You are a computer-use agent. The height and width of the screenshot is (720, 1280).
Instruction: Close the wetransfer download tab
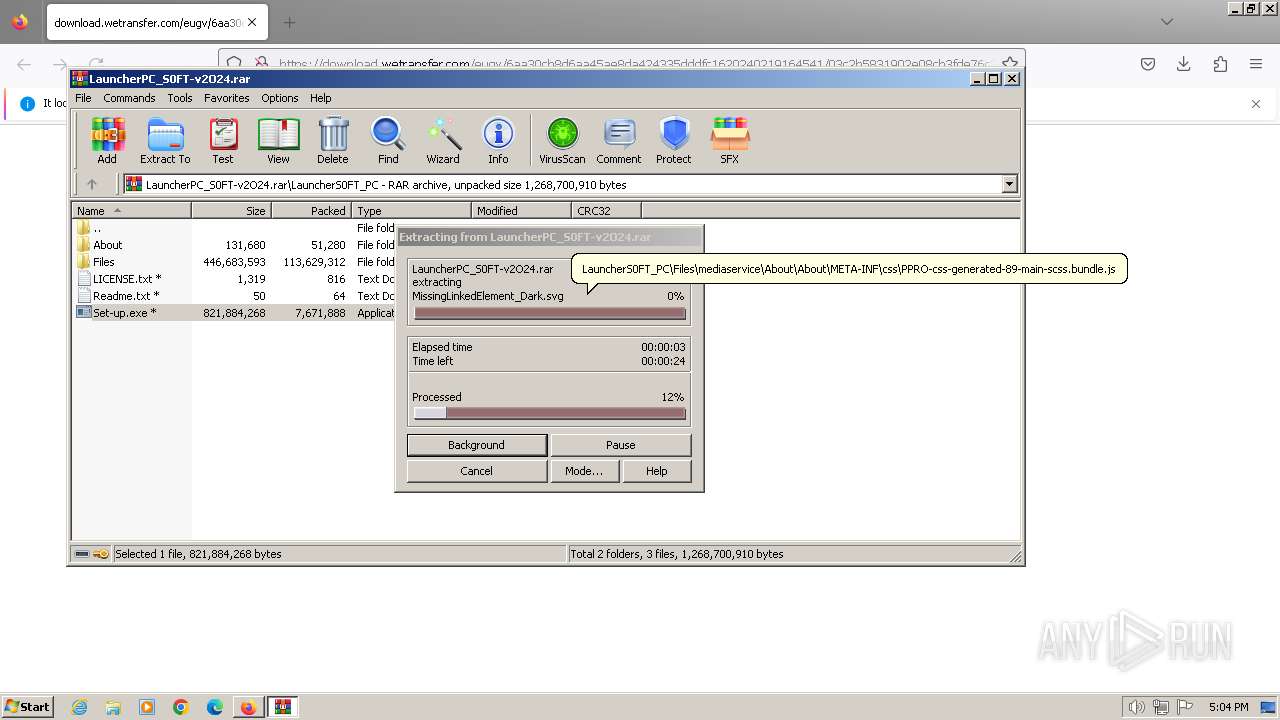pos(251,22)
